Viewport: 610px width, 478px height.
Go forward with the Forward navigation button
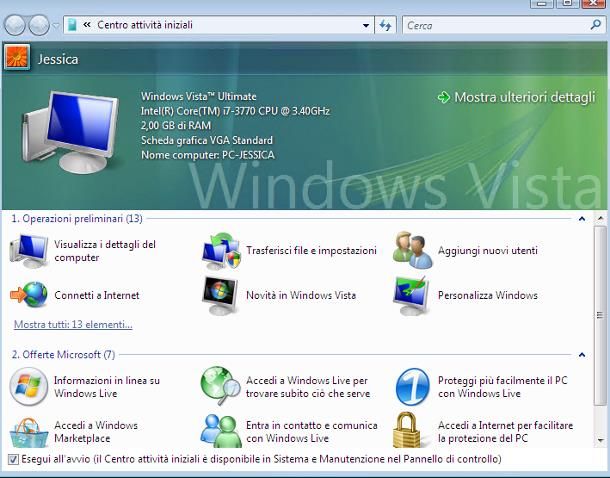(x=39, y=25)
